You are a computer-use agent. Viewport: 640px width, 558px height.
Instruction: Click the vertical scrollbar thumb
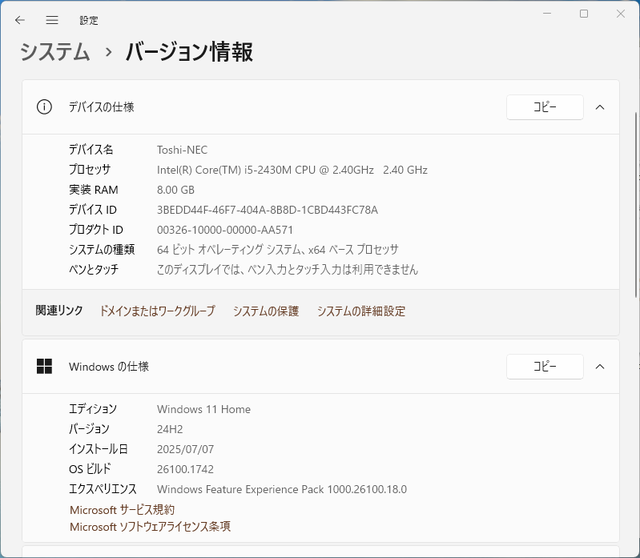tap(636, 204)
